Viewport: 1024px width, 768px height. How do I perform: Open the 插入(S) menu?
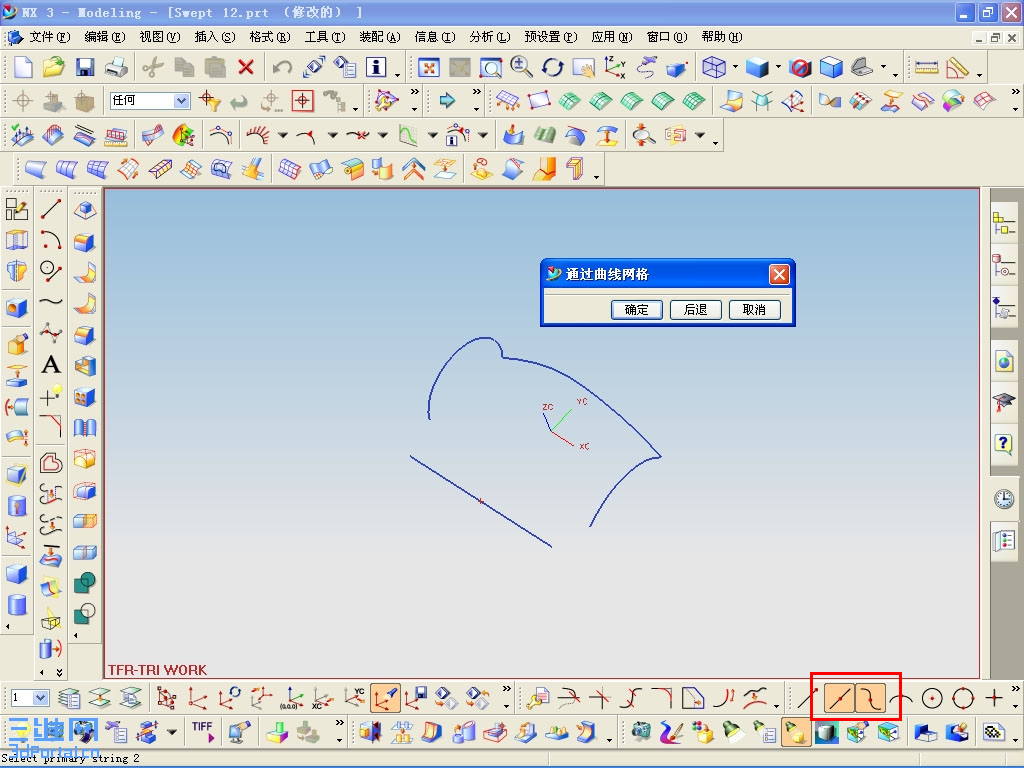pyautogui.click(x=214, y=37)
